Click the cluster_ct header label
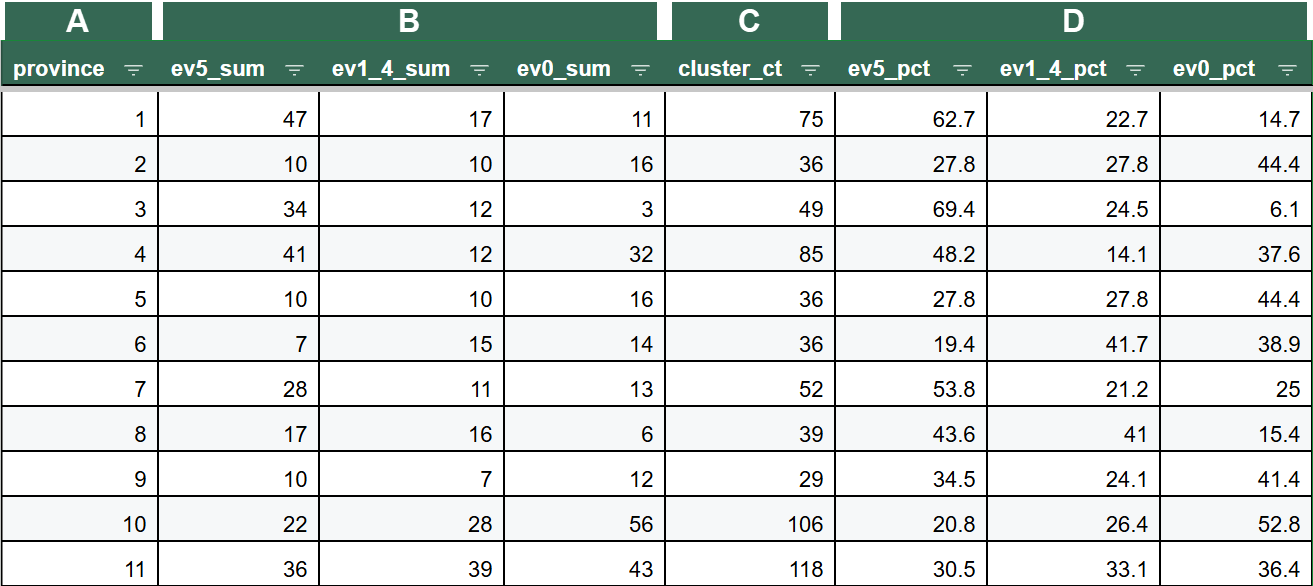The width and height of the screenshot is (1313, 586). pyautogui.click(x=730, y=68)
